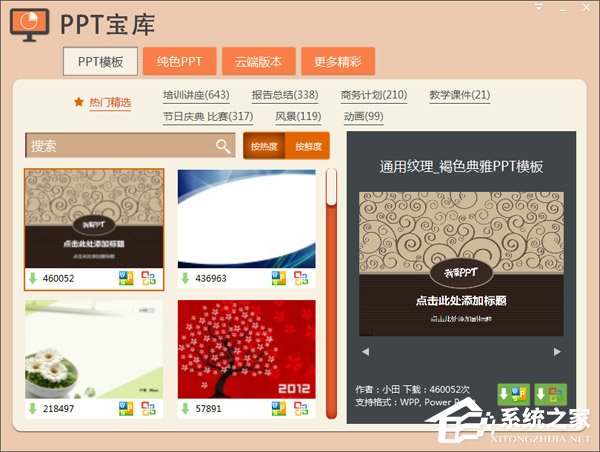Show previous preview slide arrow

pyautogui.click(x=365, y=352)
